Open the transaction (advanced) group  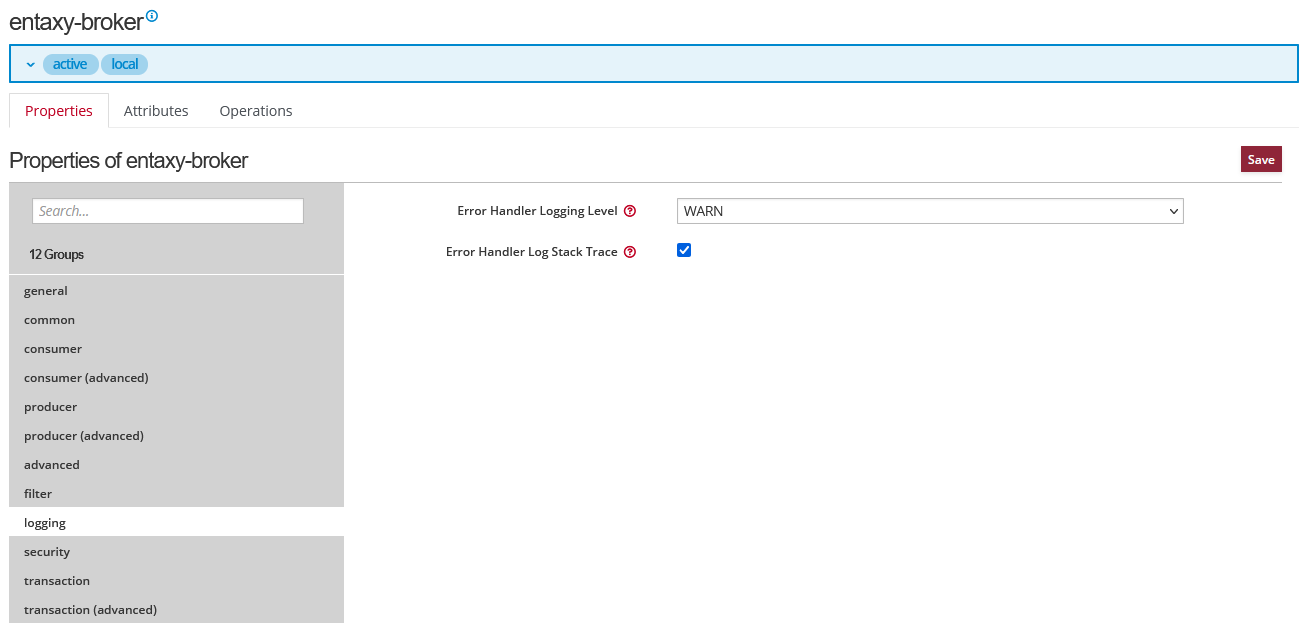(x=90, y=610)
